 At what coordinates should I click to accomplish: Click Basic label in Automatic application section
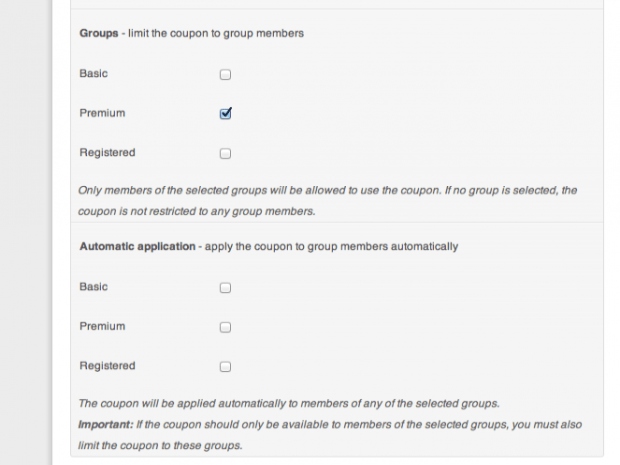pos(94,287)
